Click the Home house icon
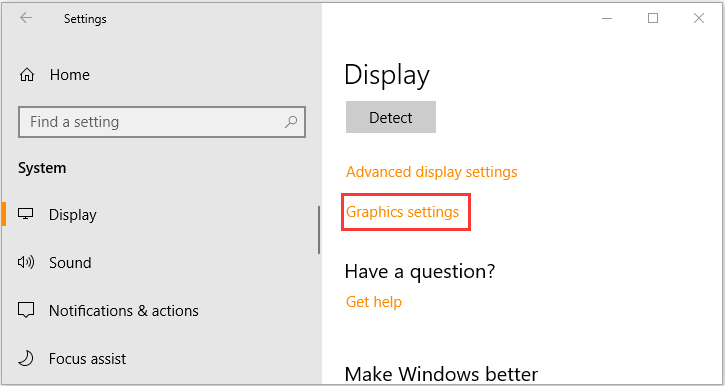This screenshot has width=725, height=386. click(x=27, y=74)
